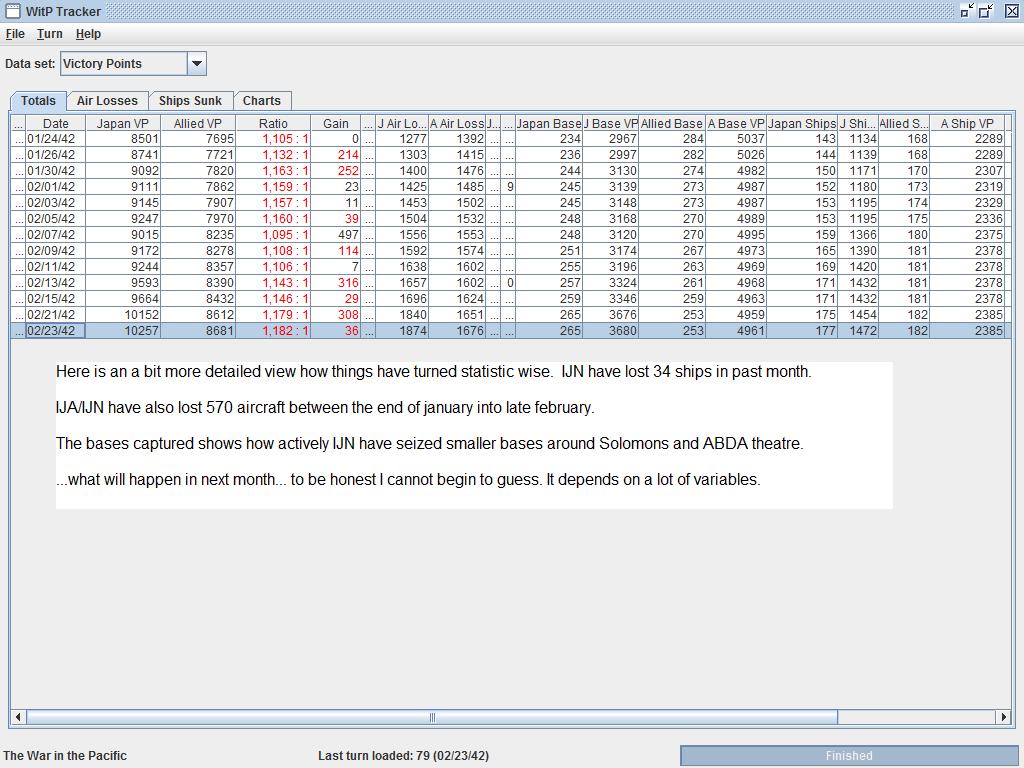Screen dimensions: 1024x768
Task: Click 'The War in the Pacific' status label
Action: pos(65,756)
